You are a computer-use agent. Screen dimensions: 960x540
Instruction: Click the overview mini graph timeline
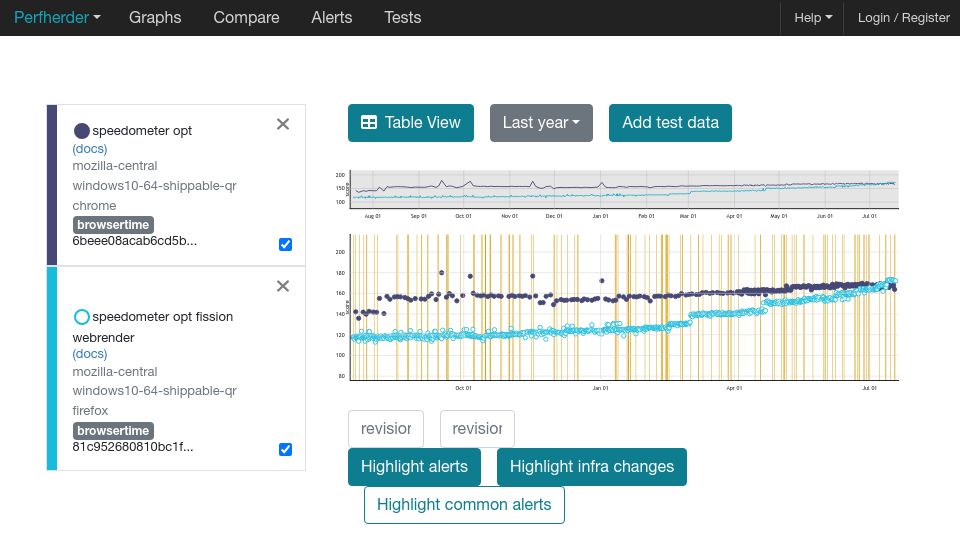pos(624,189)
